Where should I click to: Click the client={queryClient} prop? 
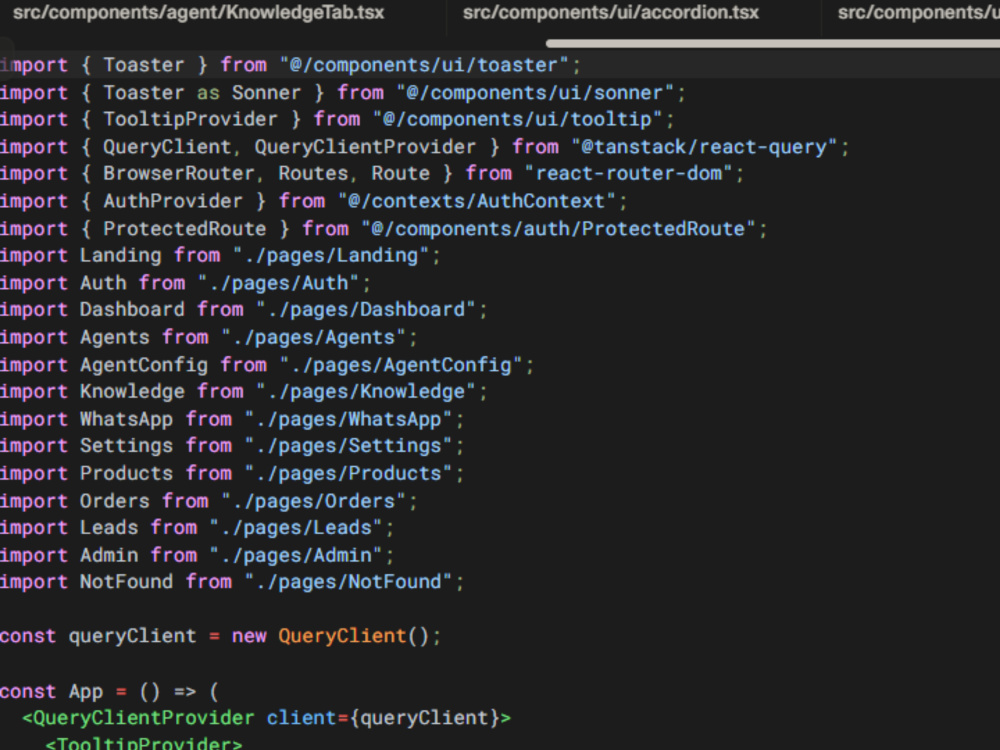click(383, 718)
